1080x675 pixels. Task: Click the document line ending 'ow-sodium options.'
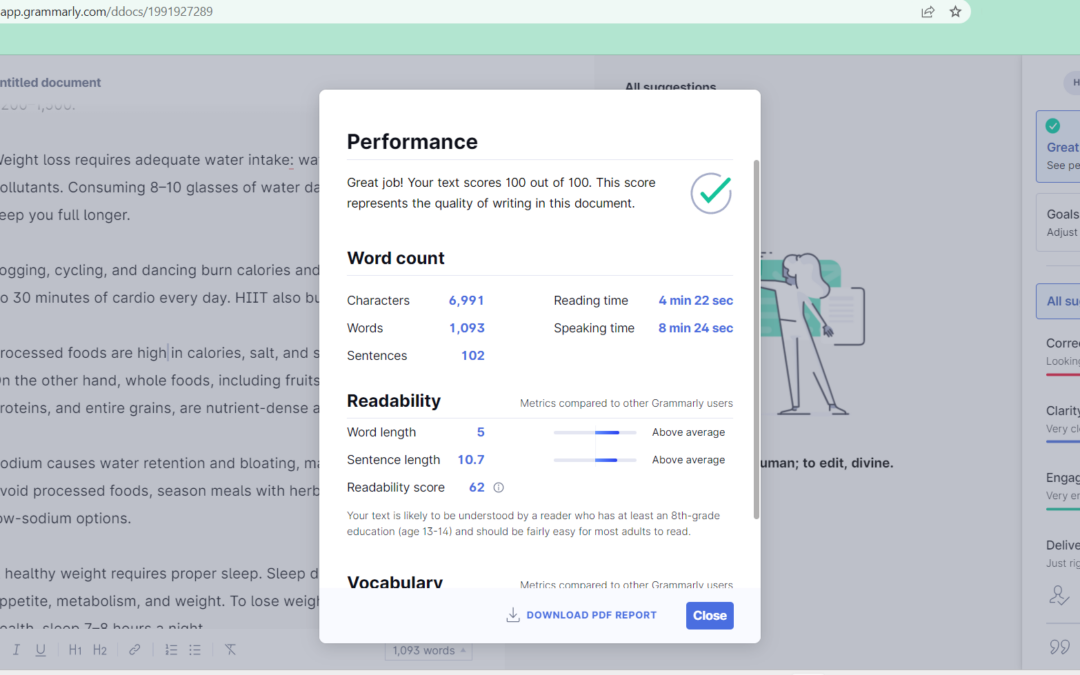coord(65,518)
